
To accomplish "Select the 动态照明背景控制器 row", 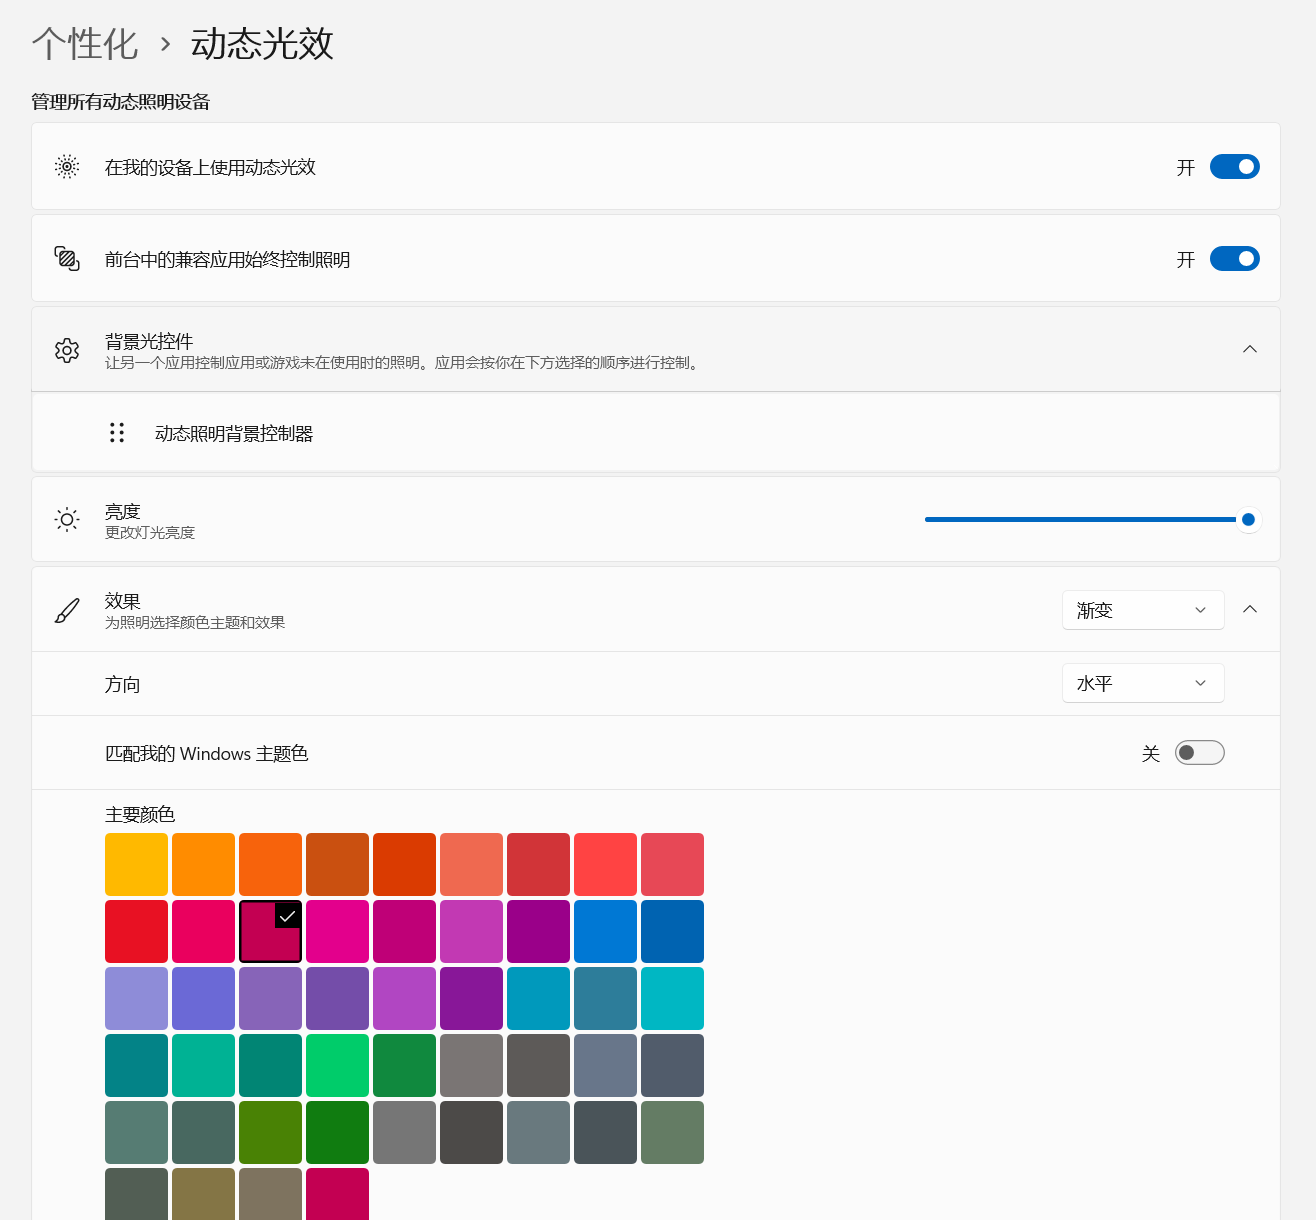I will (656, 433).
